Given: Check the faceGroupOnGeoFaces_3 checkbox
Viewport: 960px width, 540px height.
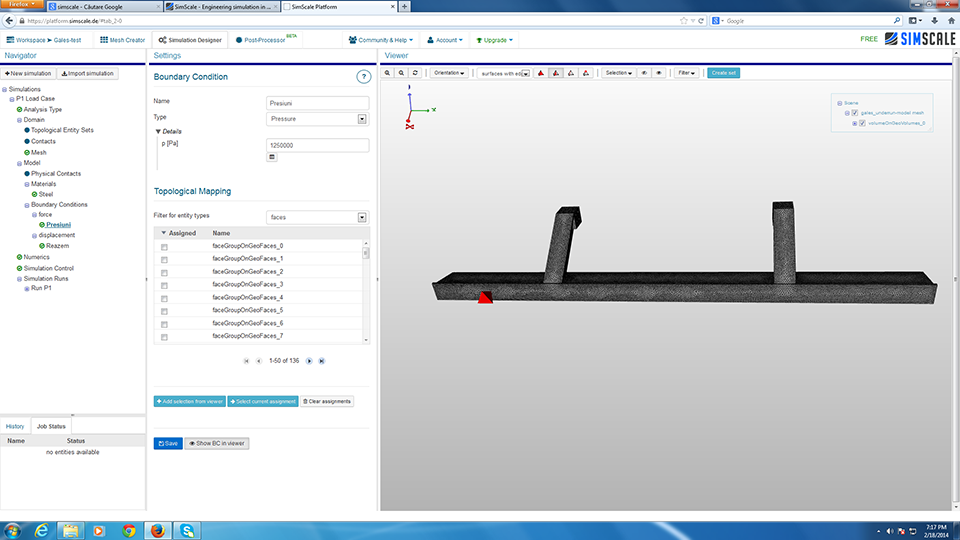Looking at the screenshot, I should coord(164,286).
